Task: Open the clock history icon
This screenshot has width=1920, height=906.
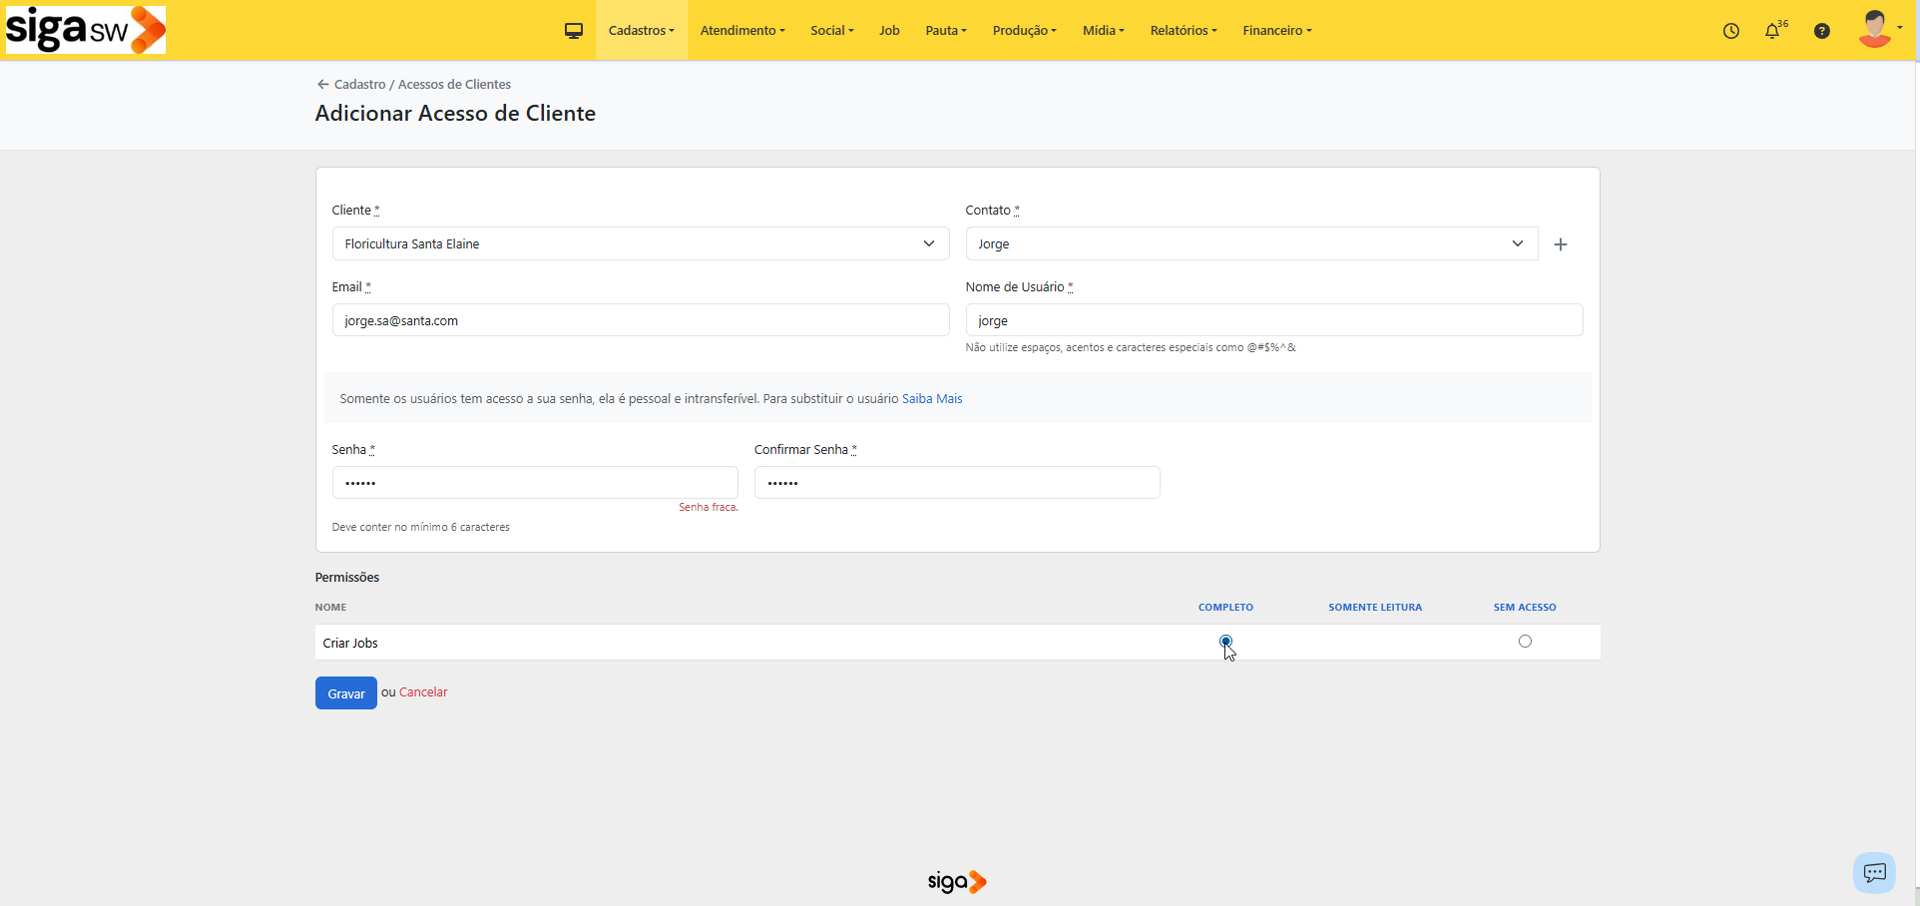Action: [x=1731, y=31]
